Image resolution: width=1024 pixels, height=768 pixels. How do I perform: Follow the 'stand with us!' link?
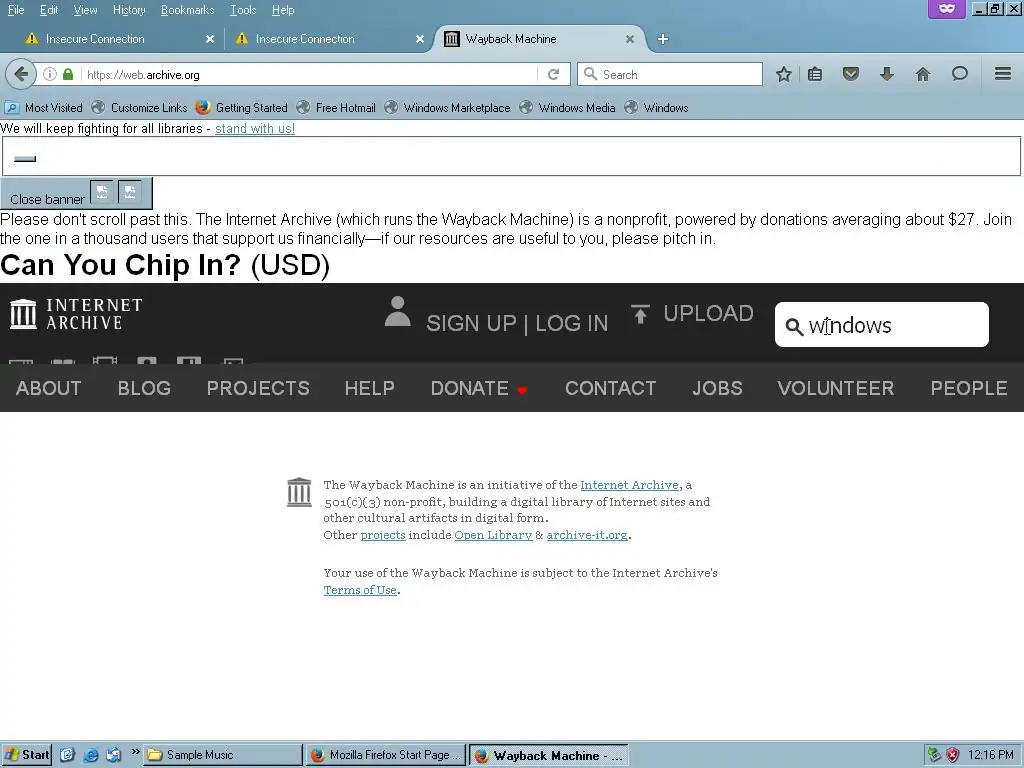255,129
